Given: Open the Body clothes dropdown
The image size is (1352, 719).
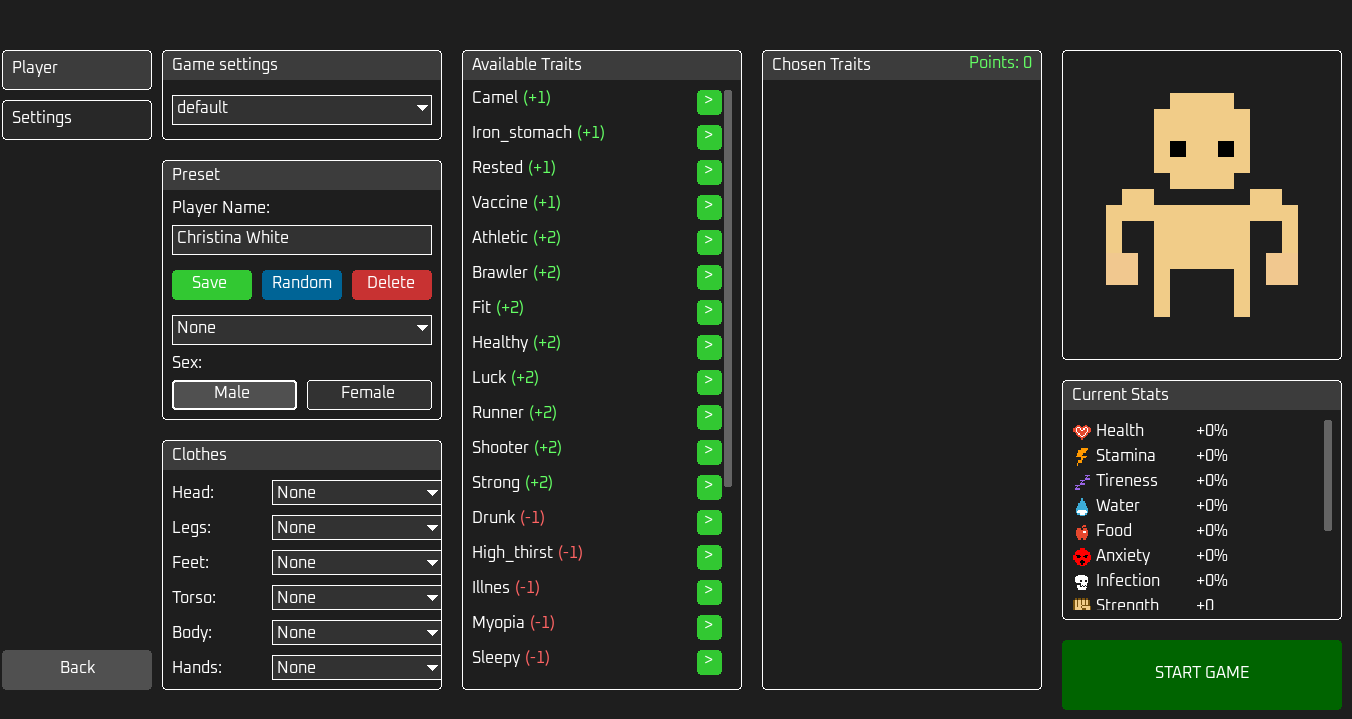Looking at the screenshot, I should click(x=357, y=632).
